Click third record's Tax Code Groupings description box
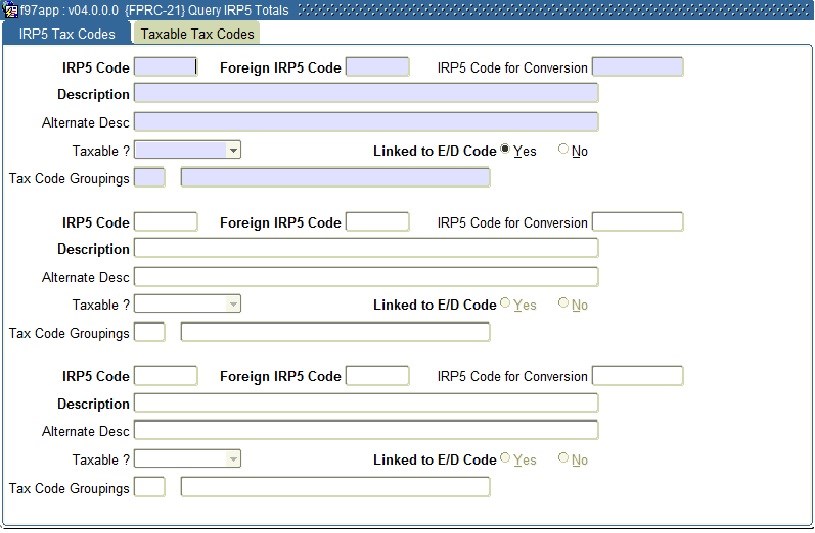Viewport: 815px width, 533px height. (335, 487)
